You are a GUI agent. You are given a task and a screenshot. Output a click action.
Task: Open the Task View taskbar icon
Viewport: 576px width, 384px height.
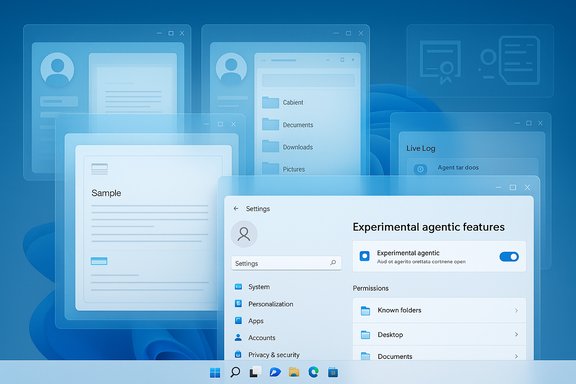coord(255,372)
